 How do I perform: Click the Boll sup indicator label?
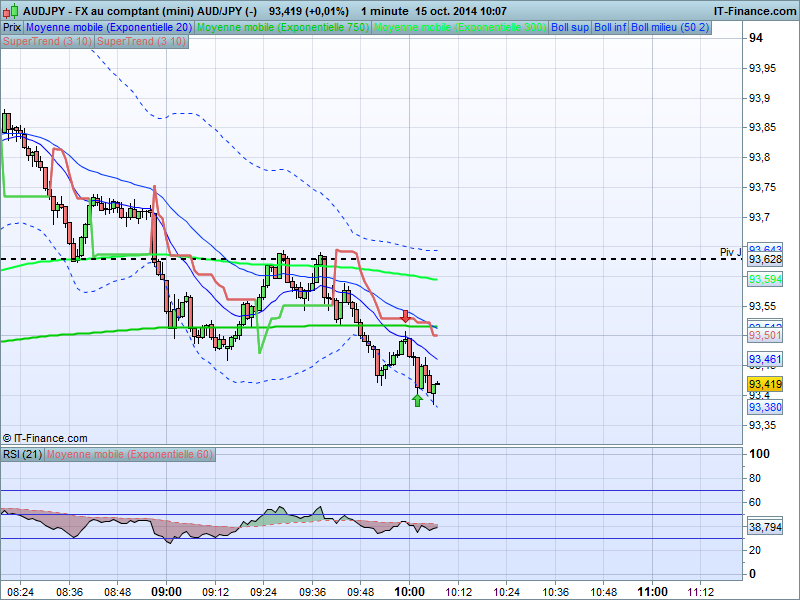(570, 28)
